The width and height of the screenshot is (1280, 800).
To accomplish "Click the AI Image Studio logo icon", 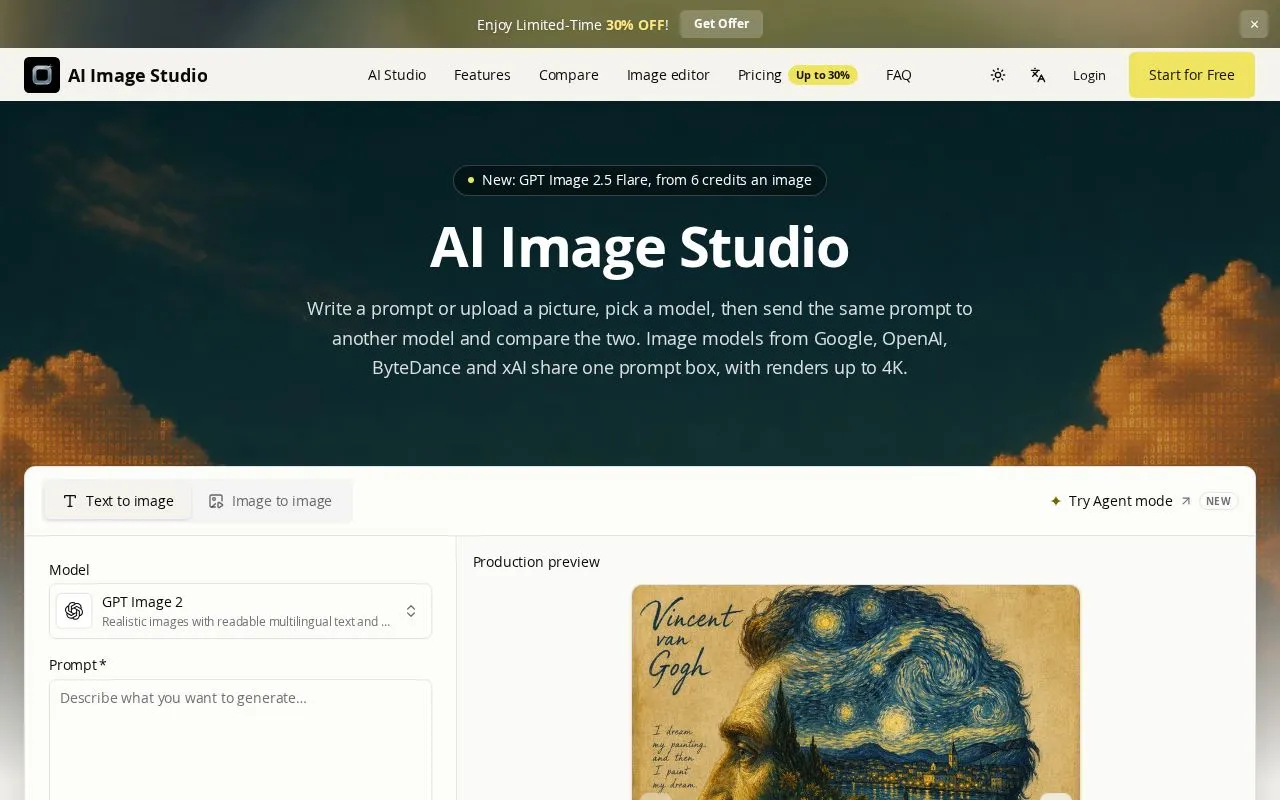I will (x=42, y=75).
